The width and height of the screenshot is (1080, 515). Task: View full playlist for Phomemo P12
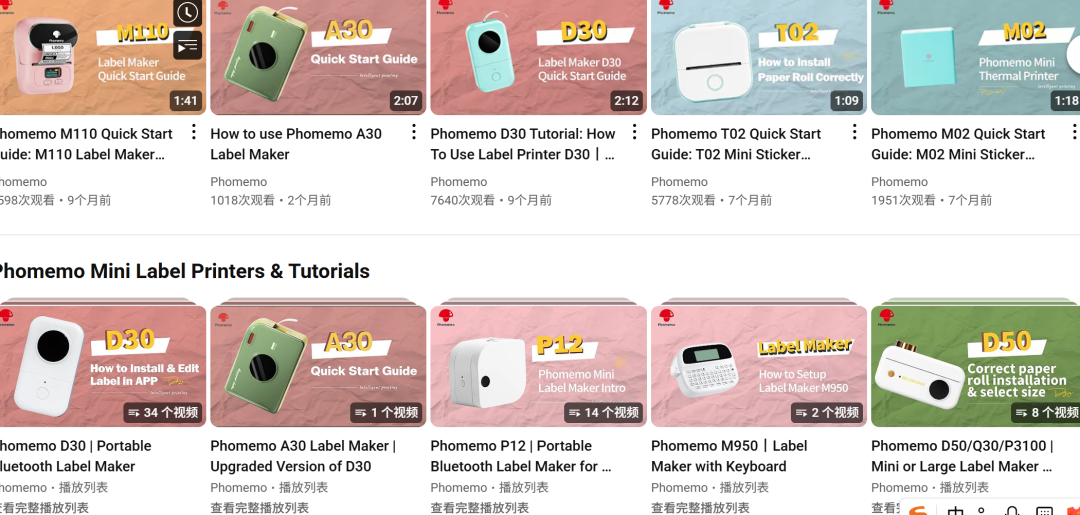[480, 508]
